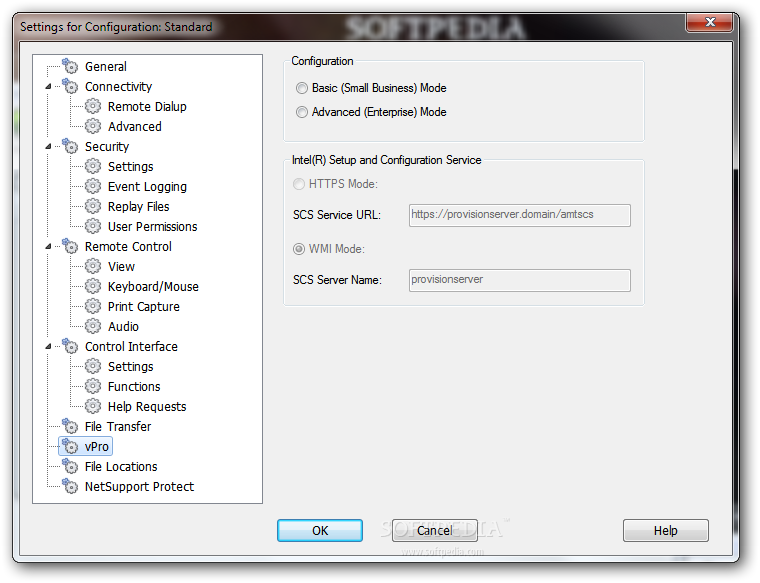Image resolution: width=760 pixels, height=583 pixels.
Task: Click the gear icon next to Print Capture
Action: pyautogui.click(x=93, y=306)
